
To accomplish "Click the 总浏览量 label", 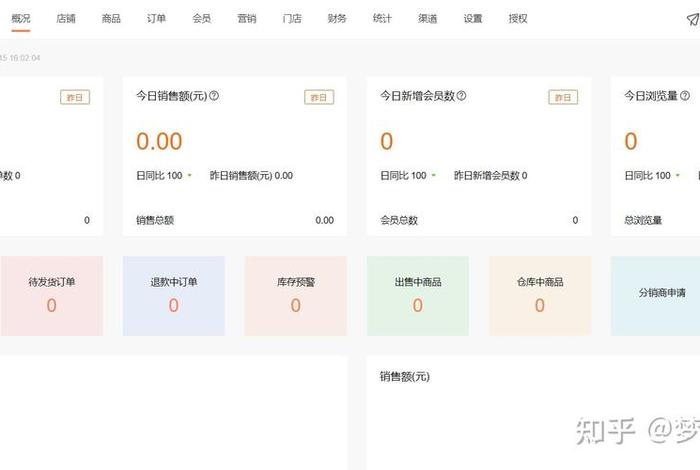I will pyautogui.click(x=643, y=220).
